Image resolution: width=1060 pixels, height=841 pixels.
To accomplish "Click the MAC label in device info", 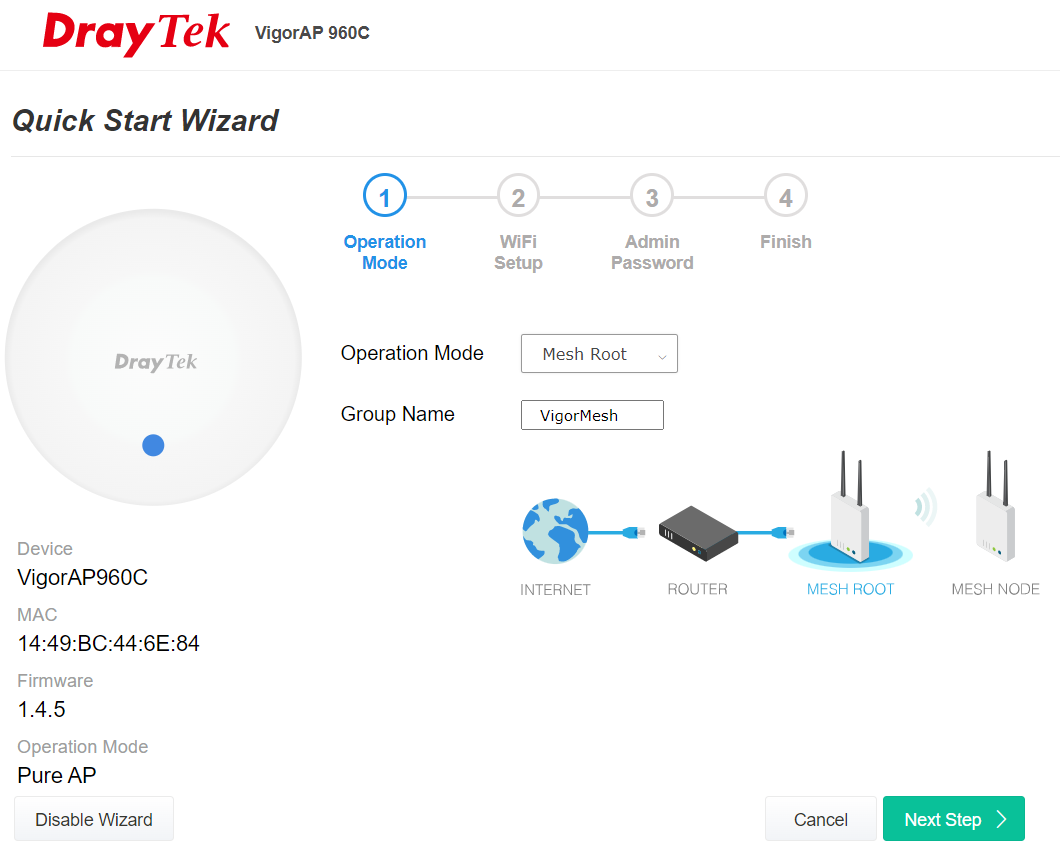I will 37,615.
